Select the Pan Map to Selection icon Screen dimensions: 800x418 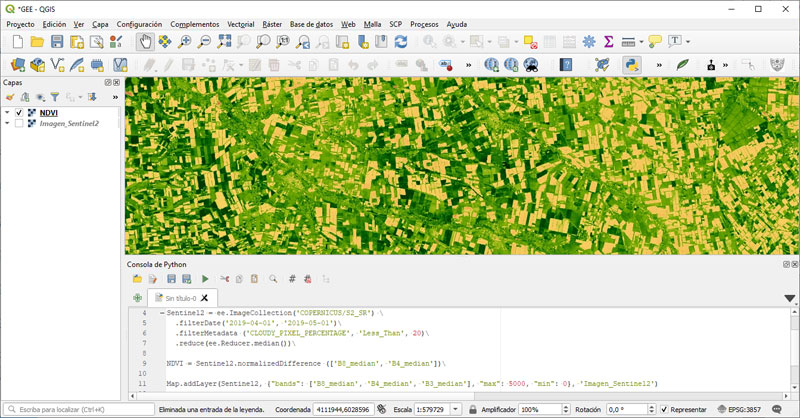(x=165, y=42)
